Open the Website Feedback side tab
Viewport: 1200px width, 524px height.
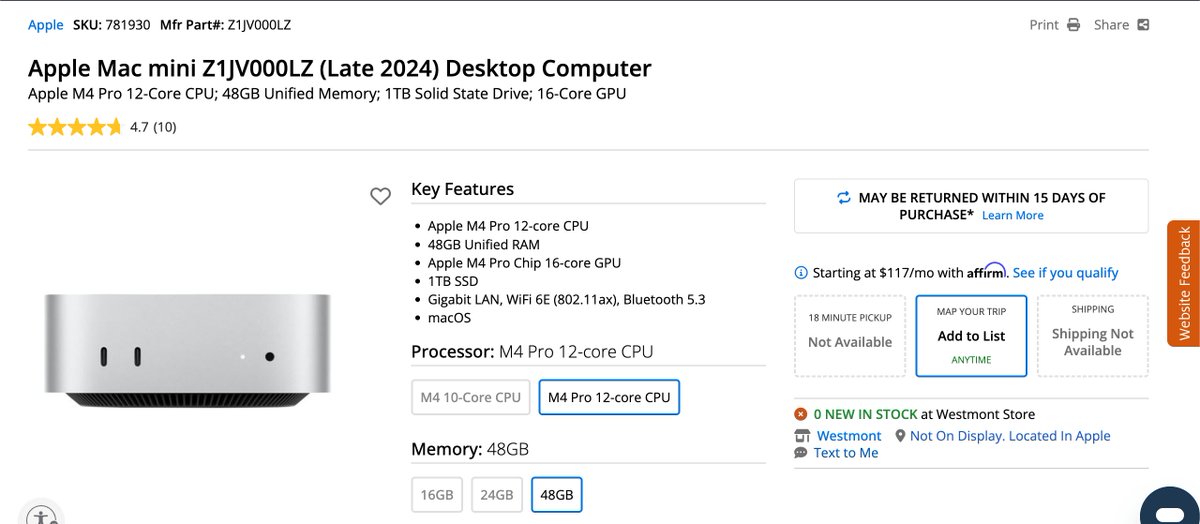[1184, 283]
